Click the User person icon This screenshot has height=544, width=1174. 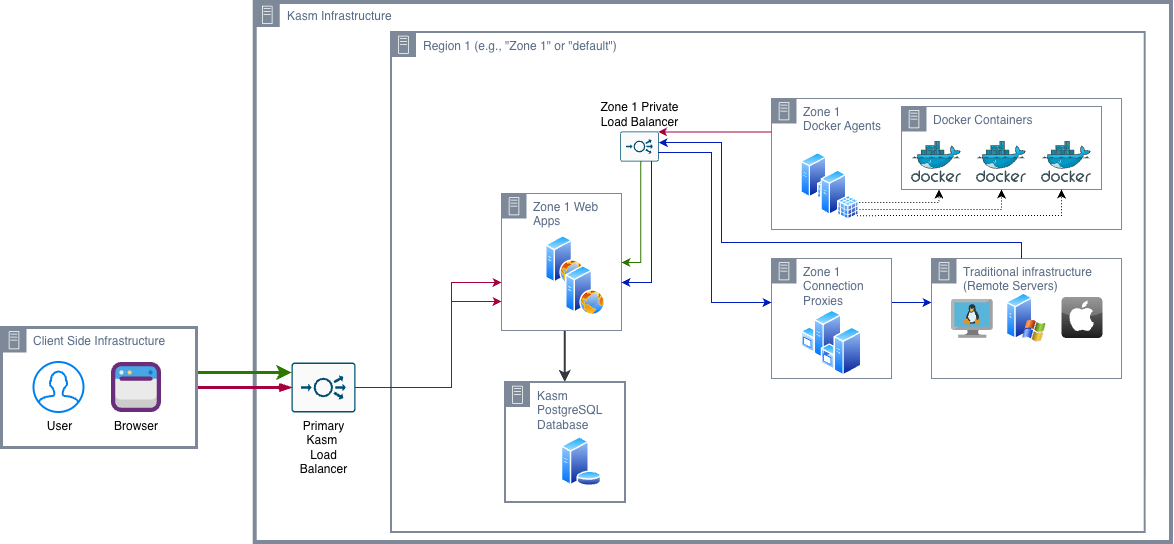point(58,387)
